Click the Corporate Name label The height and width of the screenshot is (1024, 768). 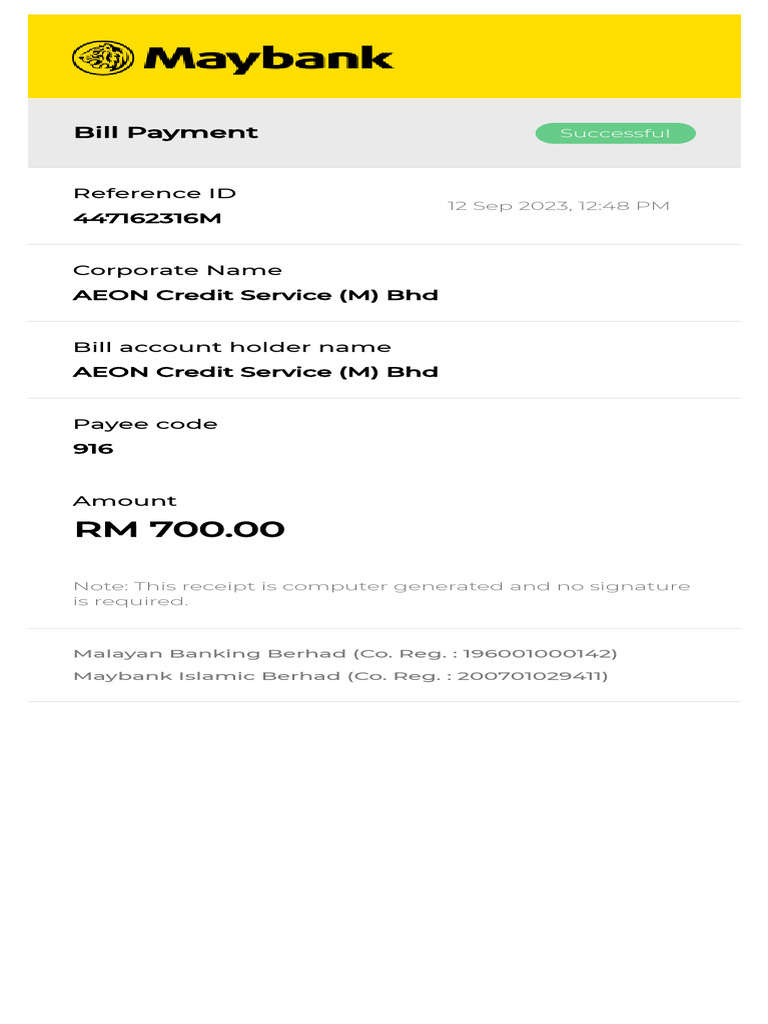[x=177, y=270]
